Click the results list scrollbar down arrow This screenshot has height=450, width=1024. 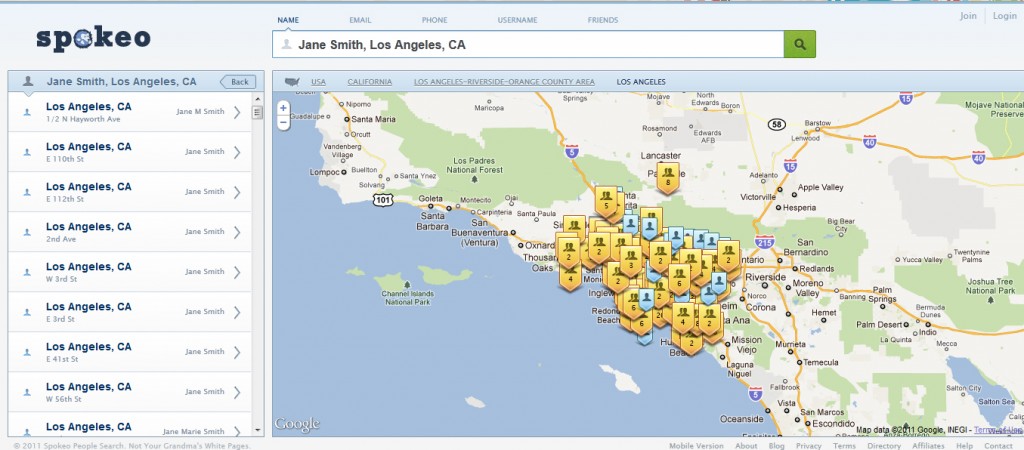point(257,430)
